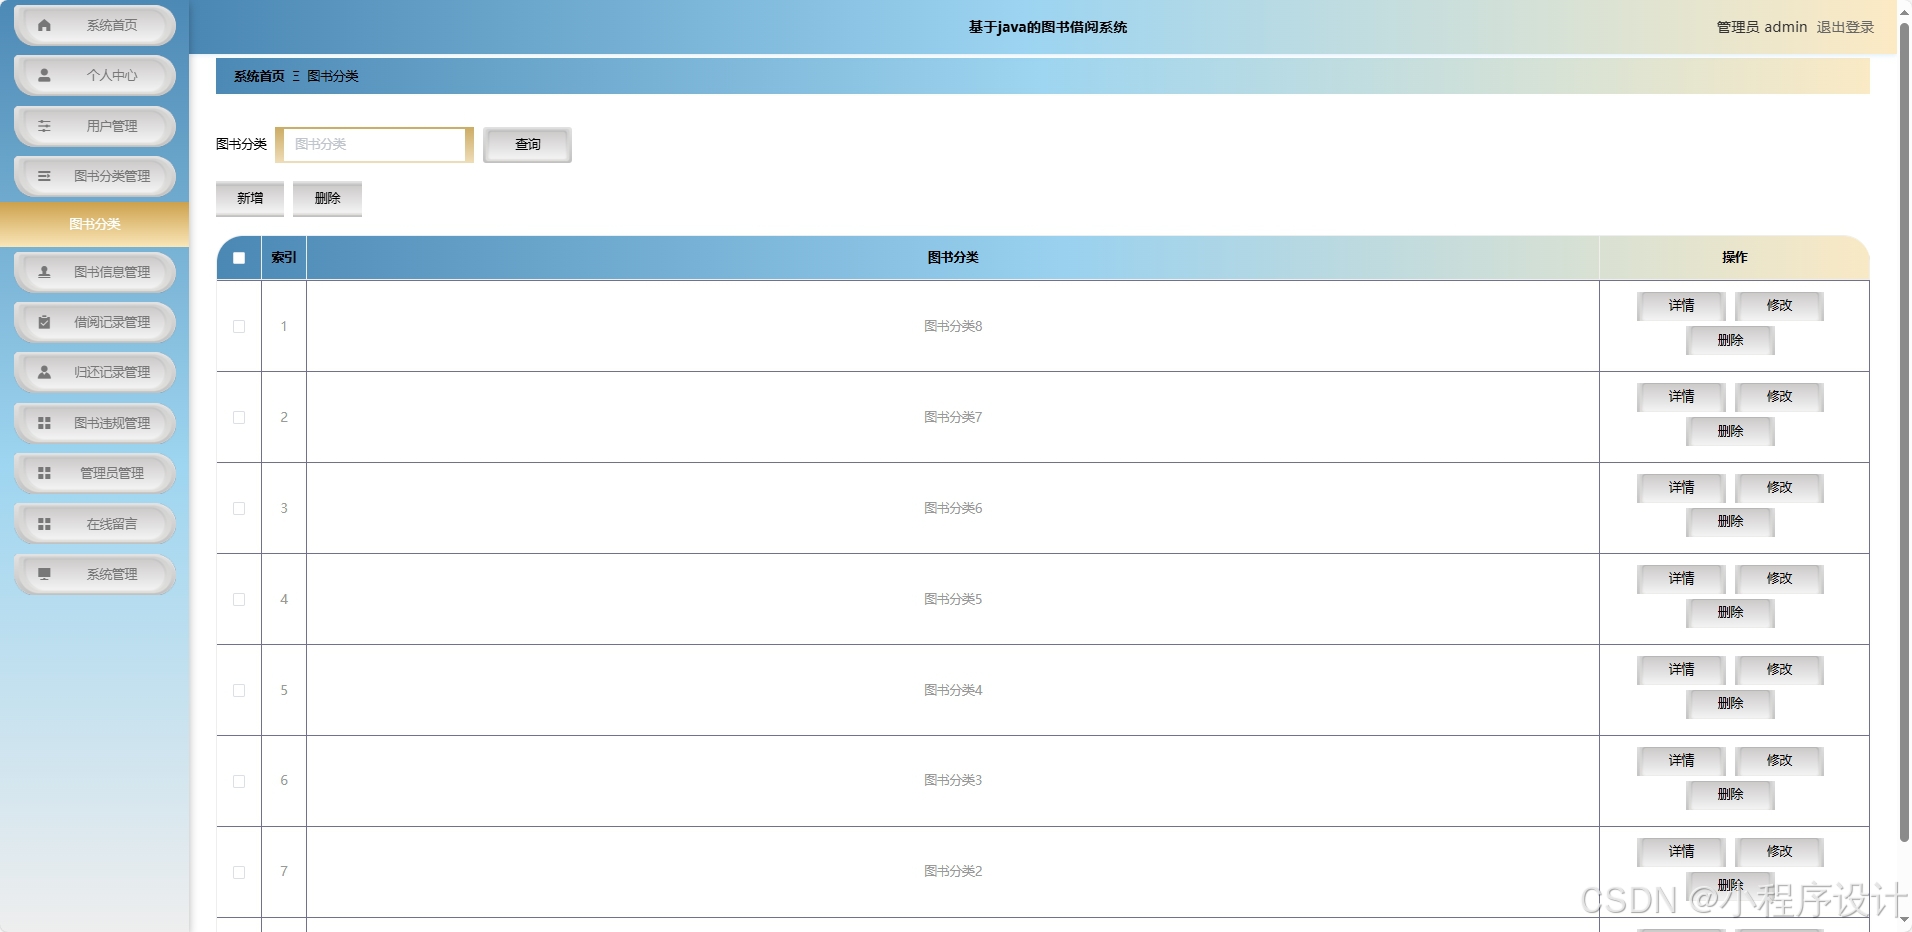Check the checkbox for row 图书分类6

pos(239,508)
